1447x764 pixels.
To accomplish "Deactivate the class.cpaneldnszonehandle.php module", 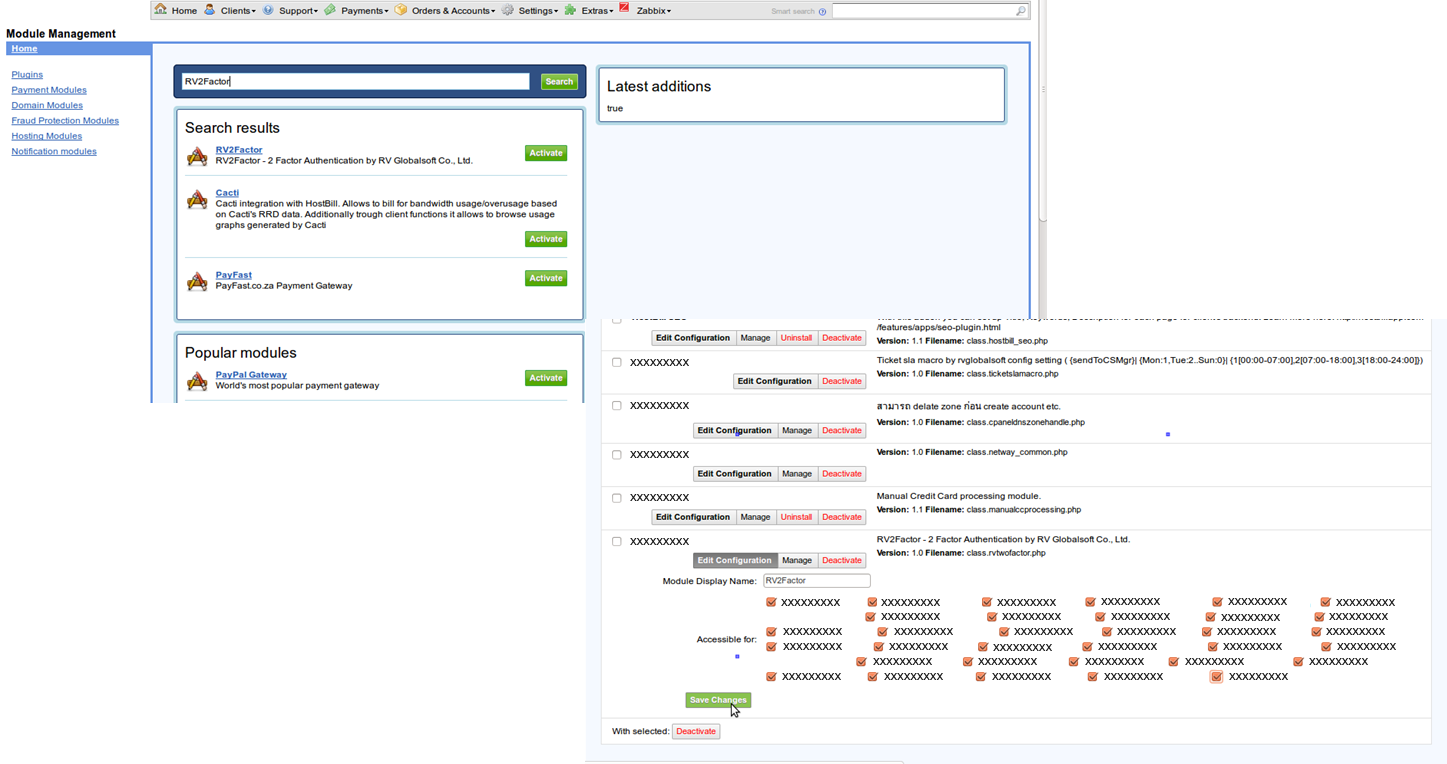I will click(842, 431).
